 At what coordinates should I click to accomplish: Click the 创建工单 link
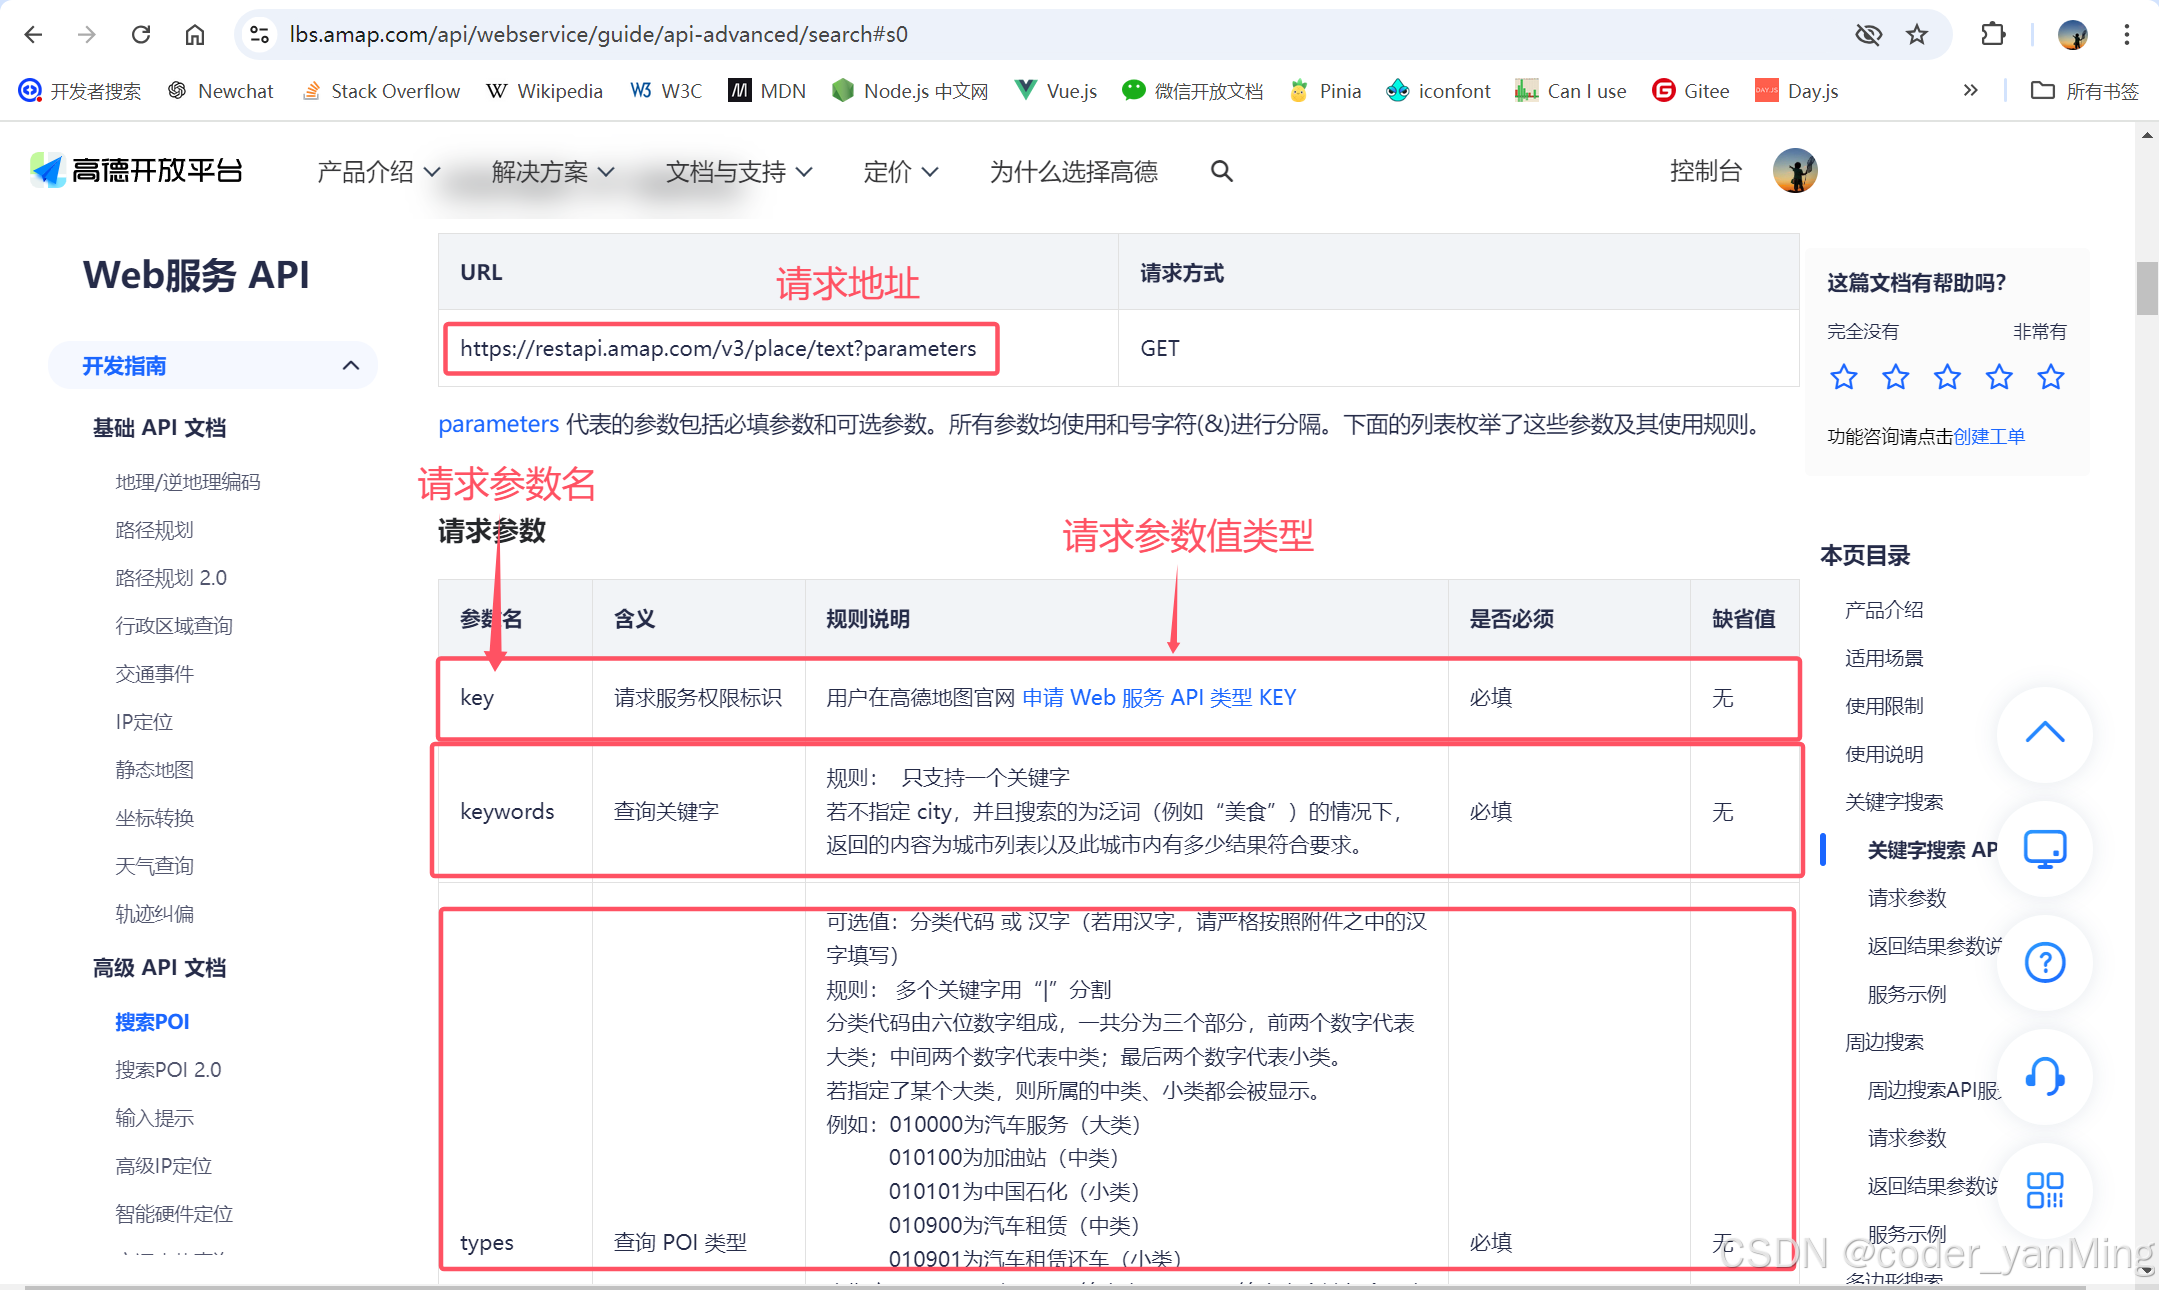click(1988, 436)
